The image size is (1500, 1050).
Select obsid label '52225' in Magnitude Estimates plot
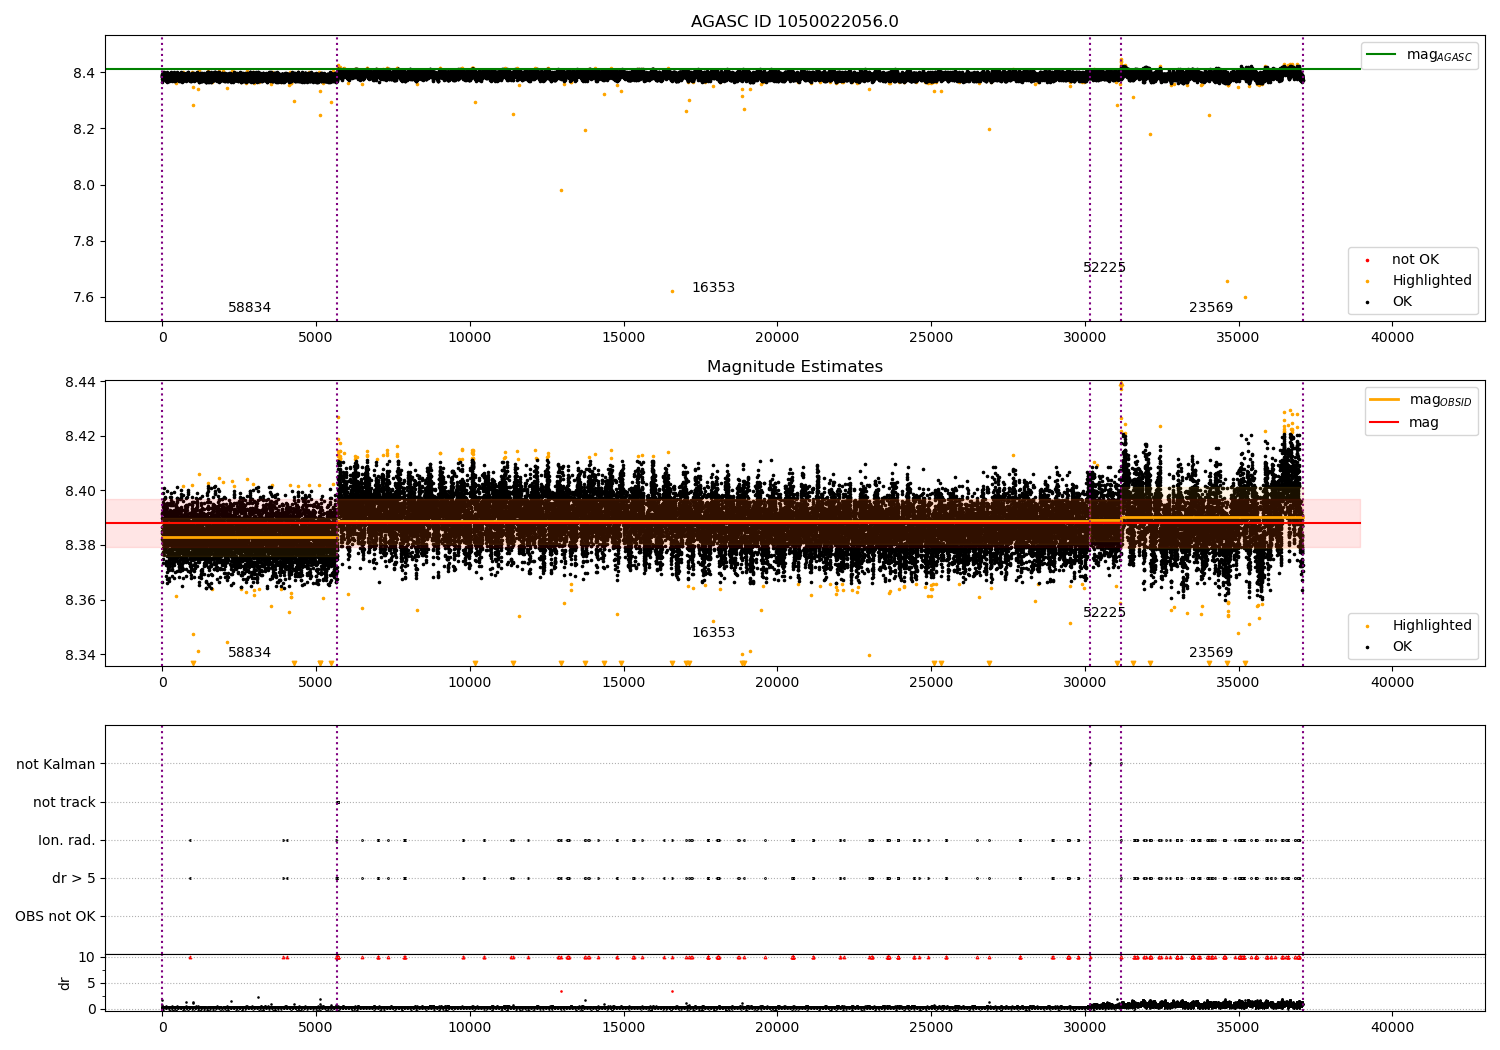pyautogui.click(x=1104, y=613)
